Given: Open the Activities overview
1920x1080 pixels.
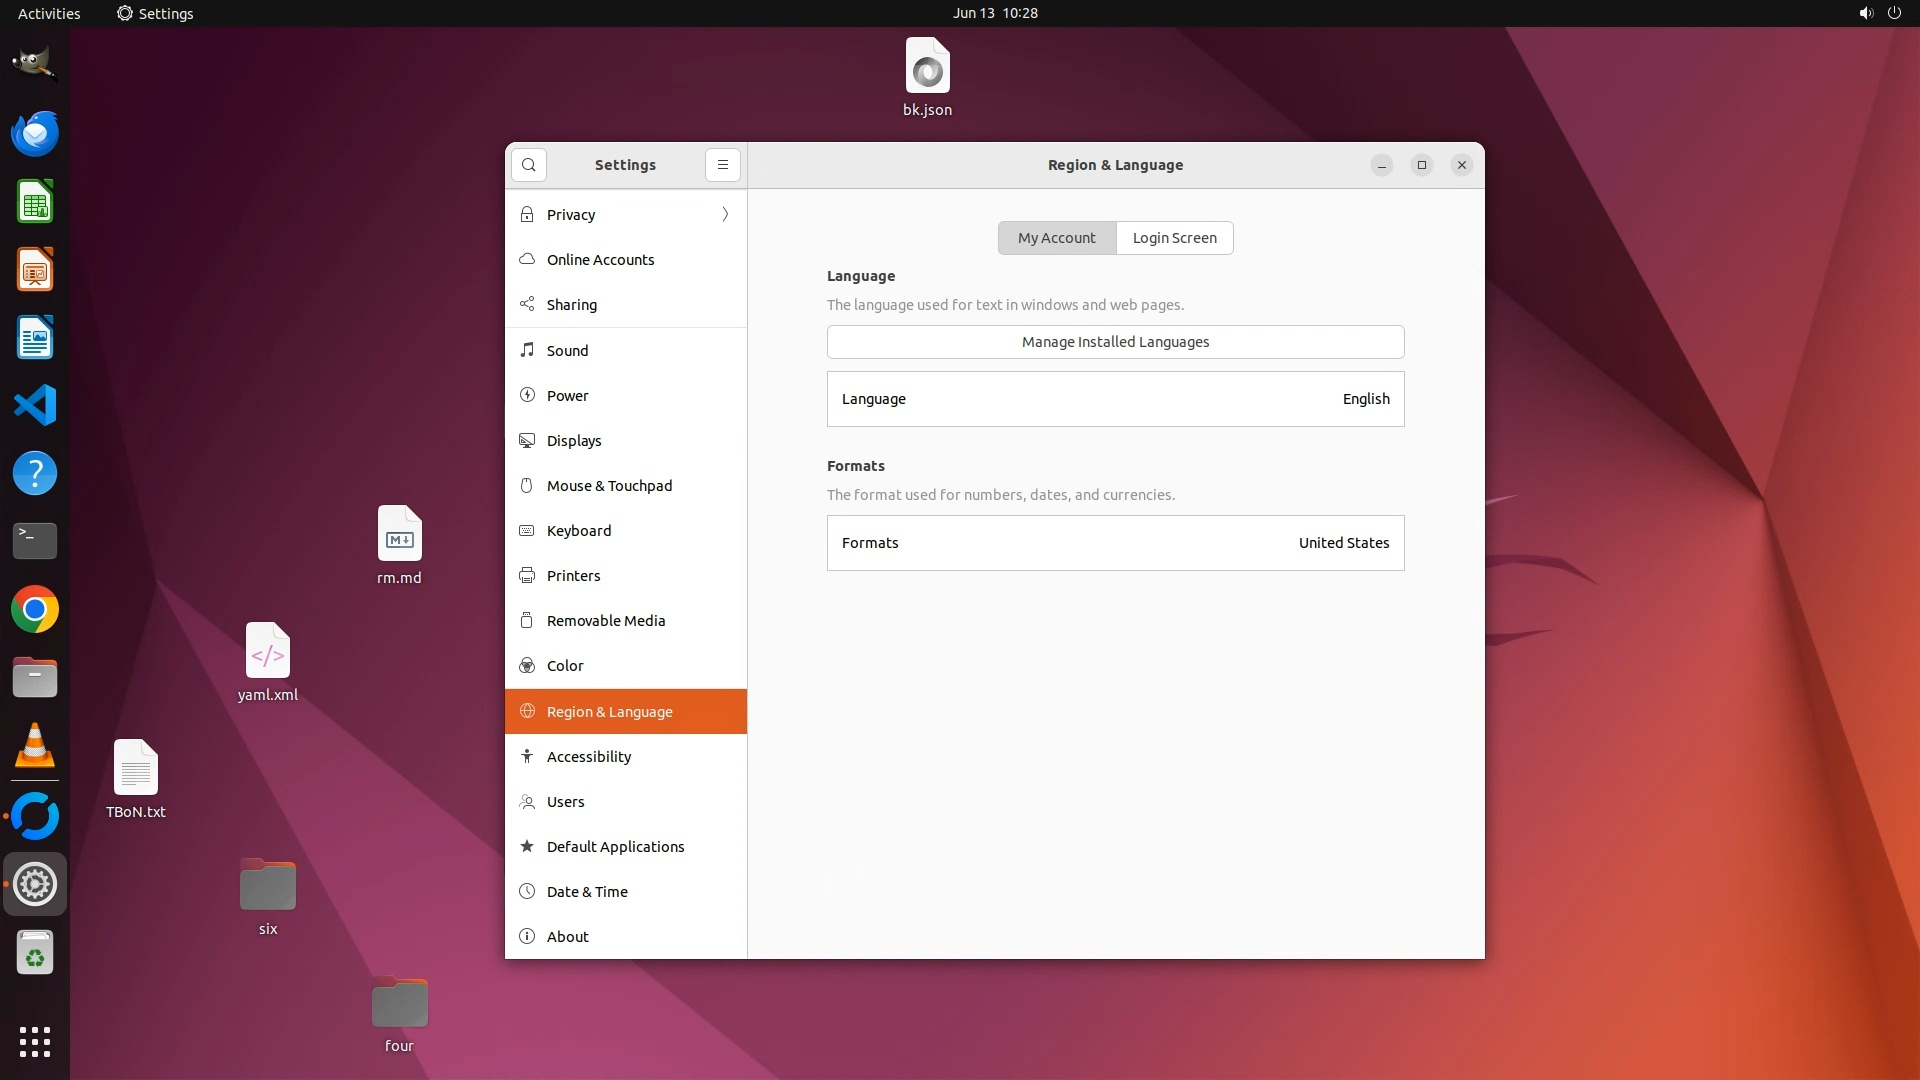Looking at the screenshot, I should (x=49, y=13).
